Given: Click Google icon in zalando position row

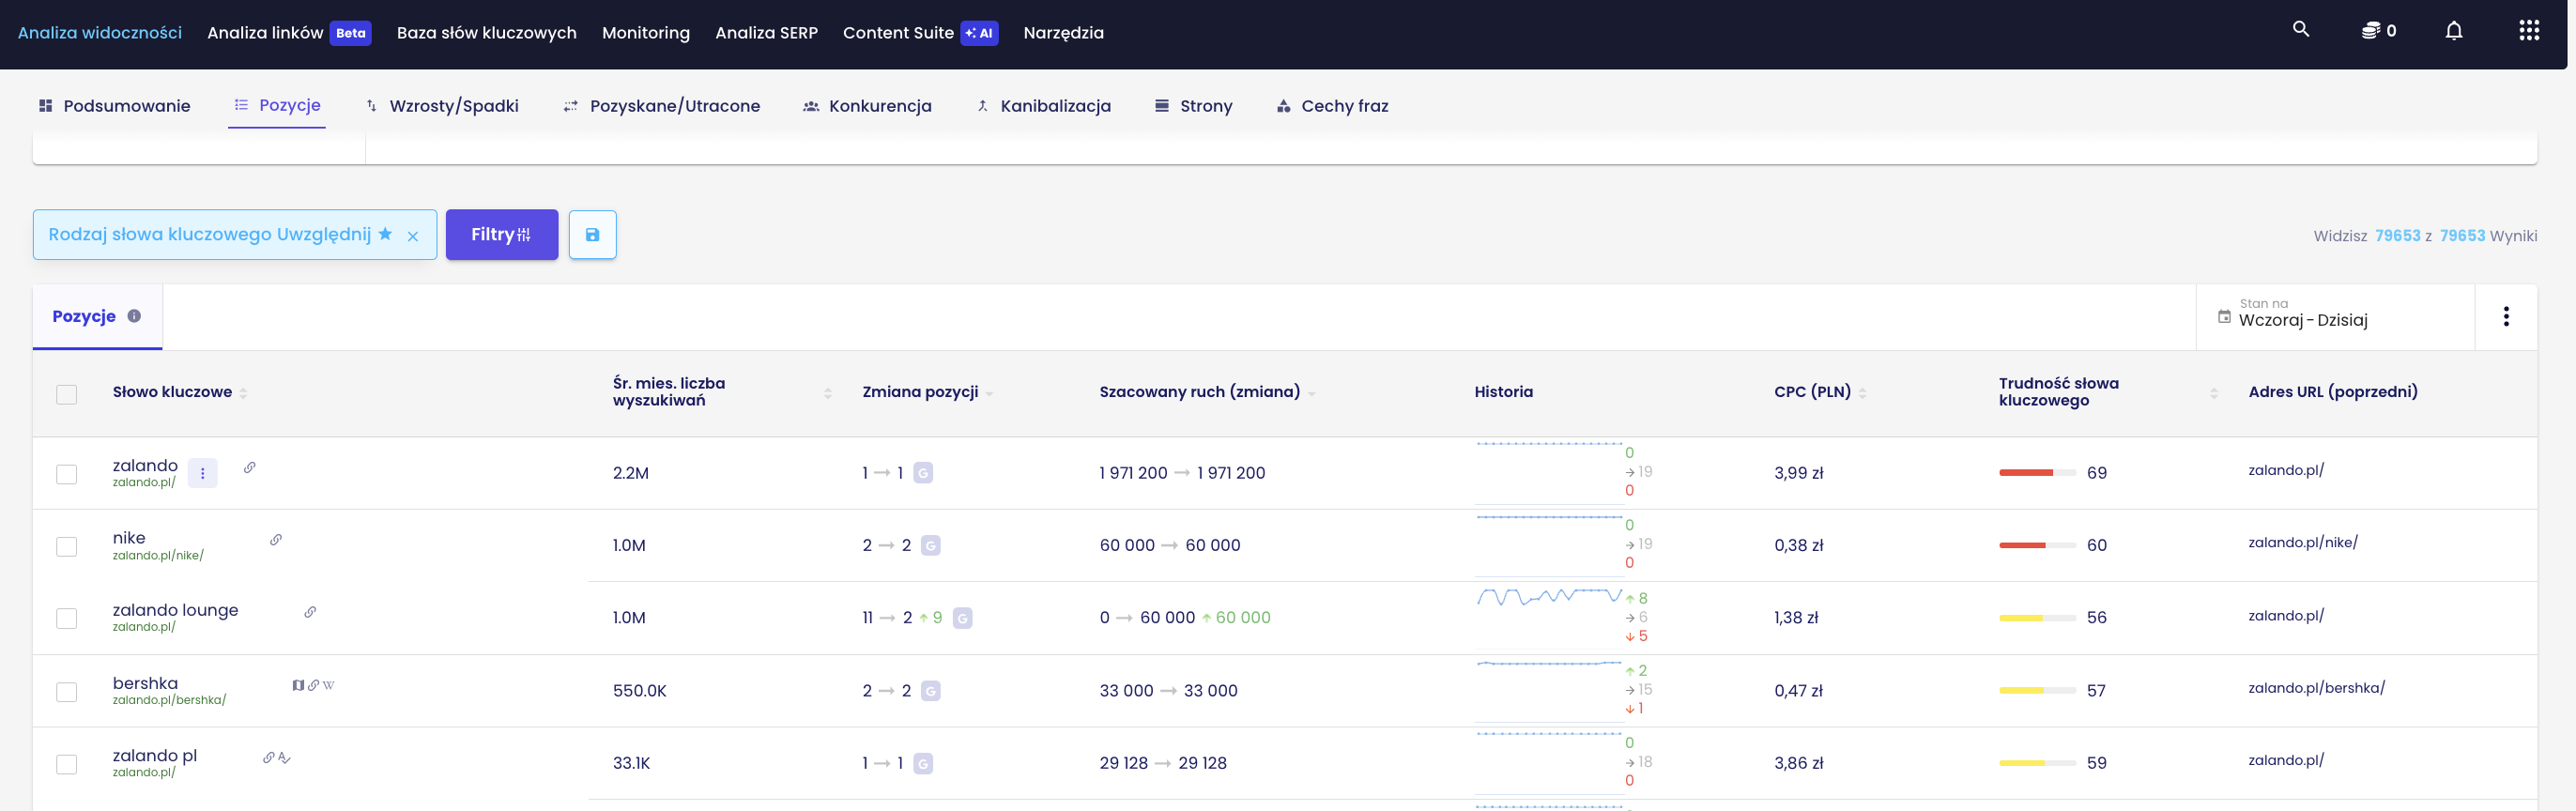Looking at the screenshot, I should [923, 473].
